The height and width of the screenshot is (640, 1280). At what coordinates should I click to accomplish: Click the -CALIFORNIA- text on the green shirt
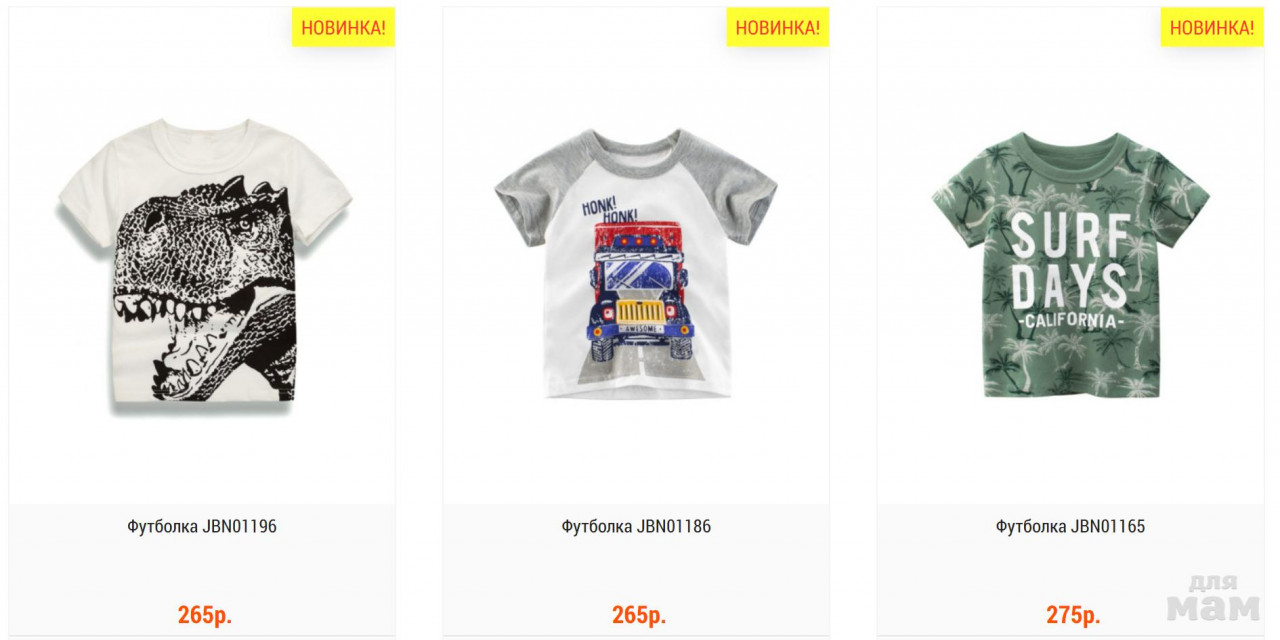coord(1069,321)
